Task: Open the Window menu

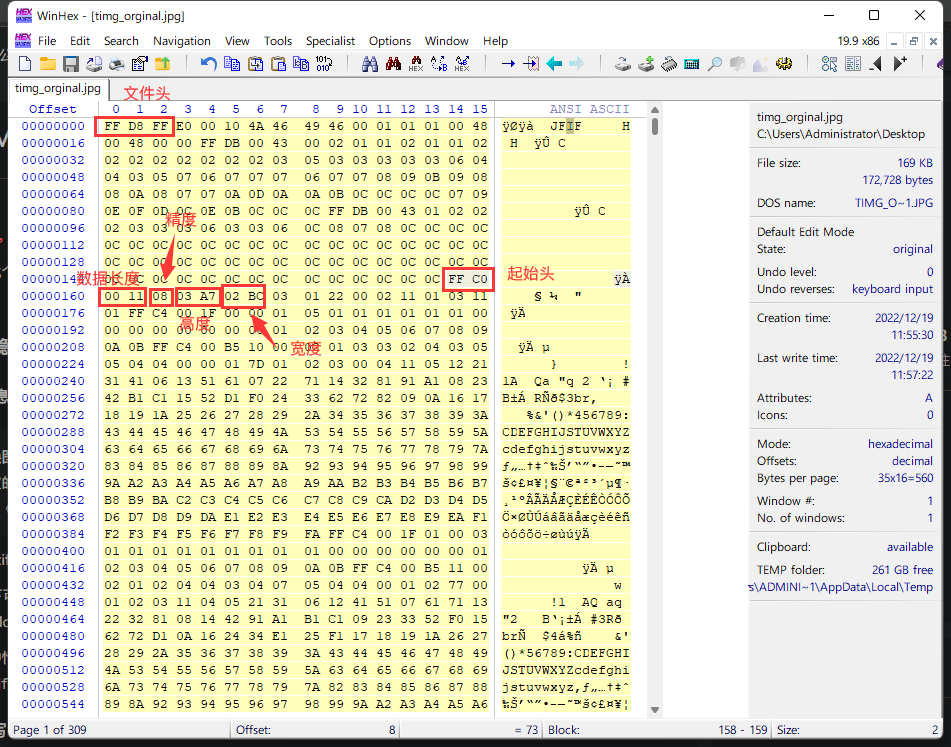Action: coord(446,41)
